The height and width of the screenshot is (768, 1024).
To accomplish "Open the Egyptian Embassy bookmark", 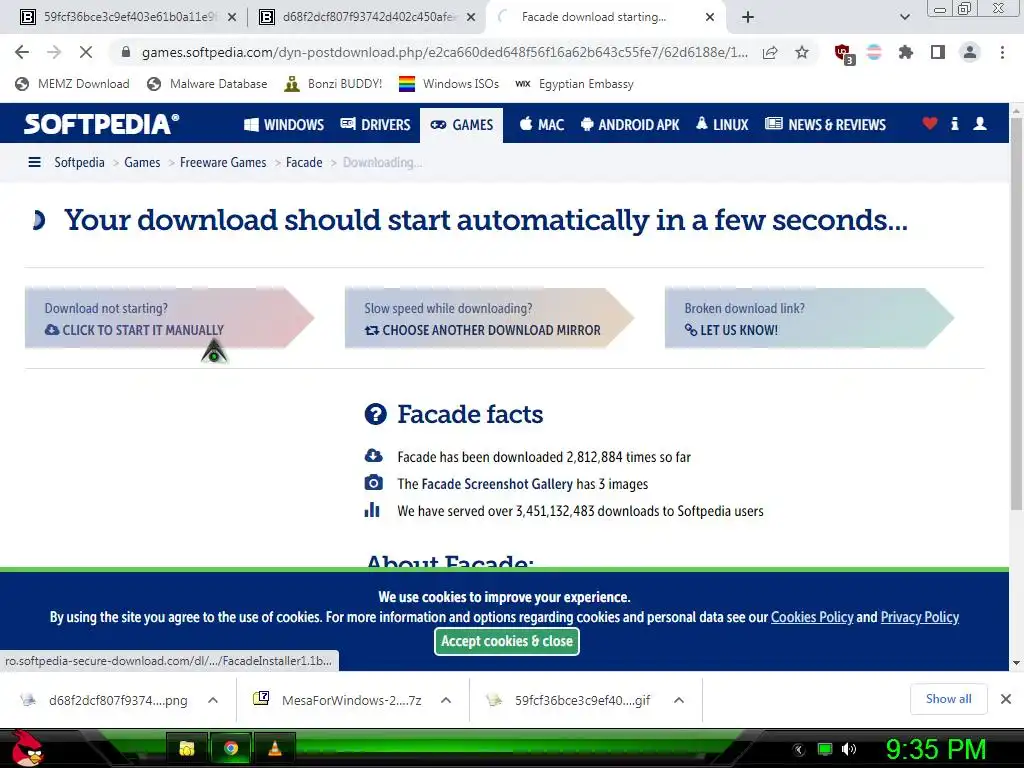I will pos(575,84).
